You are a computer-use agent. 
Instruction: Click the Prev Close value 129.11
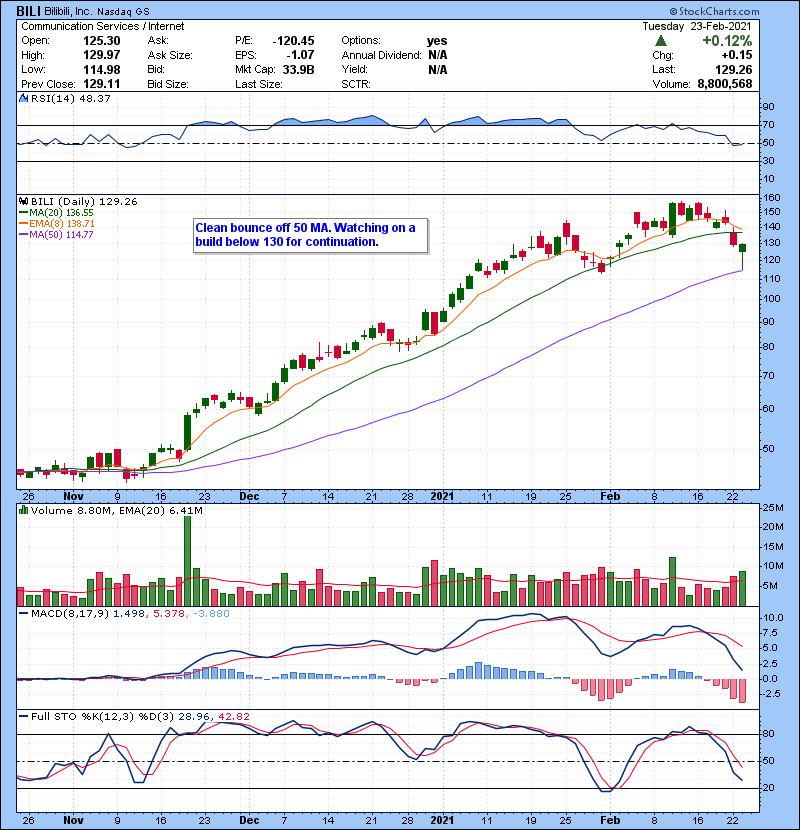(102, 84)
